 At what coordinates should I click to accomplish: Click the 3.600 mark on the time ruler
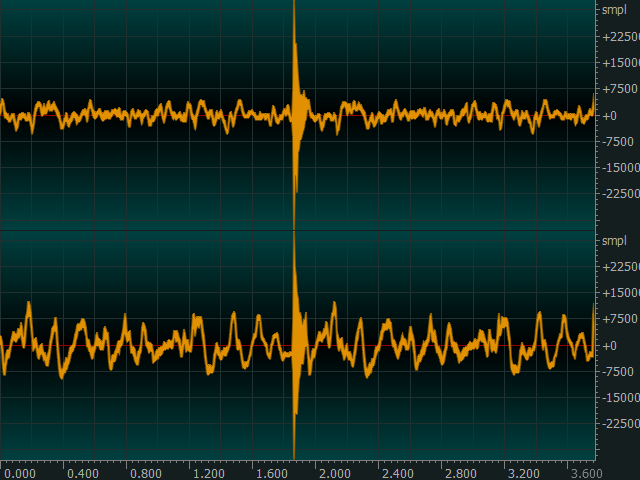[x=586, y=472]
